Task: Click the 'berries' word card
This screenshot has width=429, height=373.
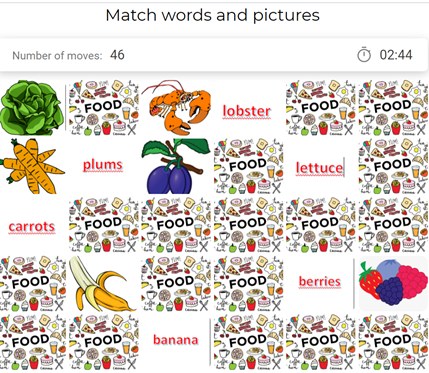Action: pyautogui.click(x=320, y=281)
